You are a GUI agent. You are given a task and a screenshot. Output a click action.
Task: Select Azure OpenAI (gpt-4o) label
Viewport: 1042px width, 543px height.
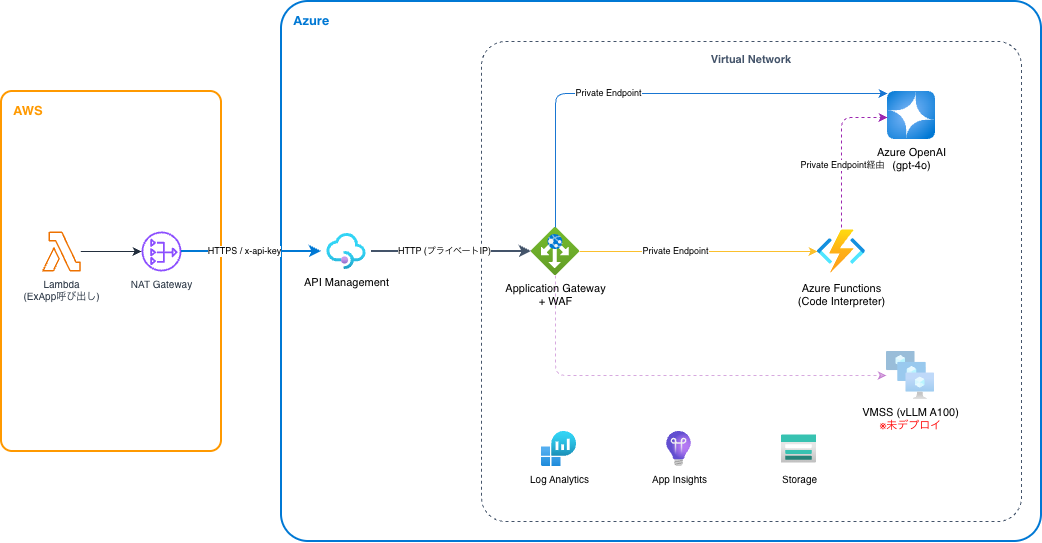point(911,158)
